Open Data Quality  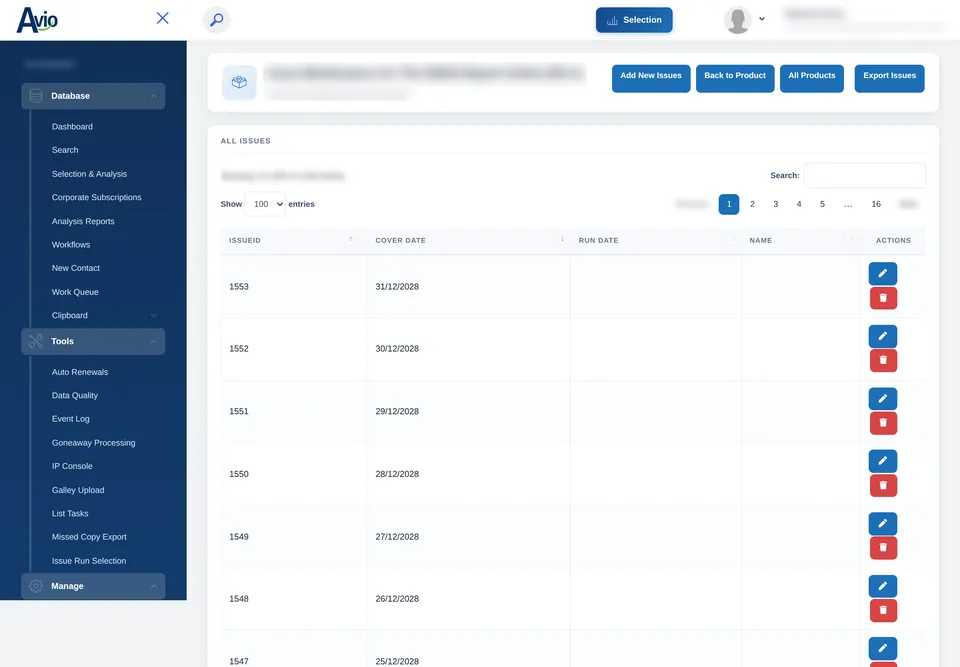pos(75,395)
